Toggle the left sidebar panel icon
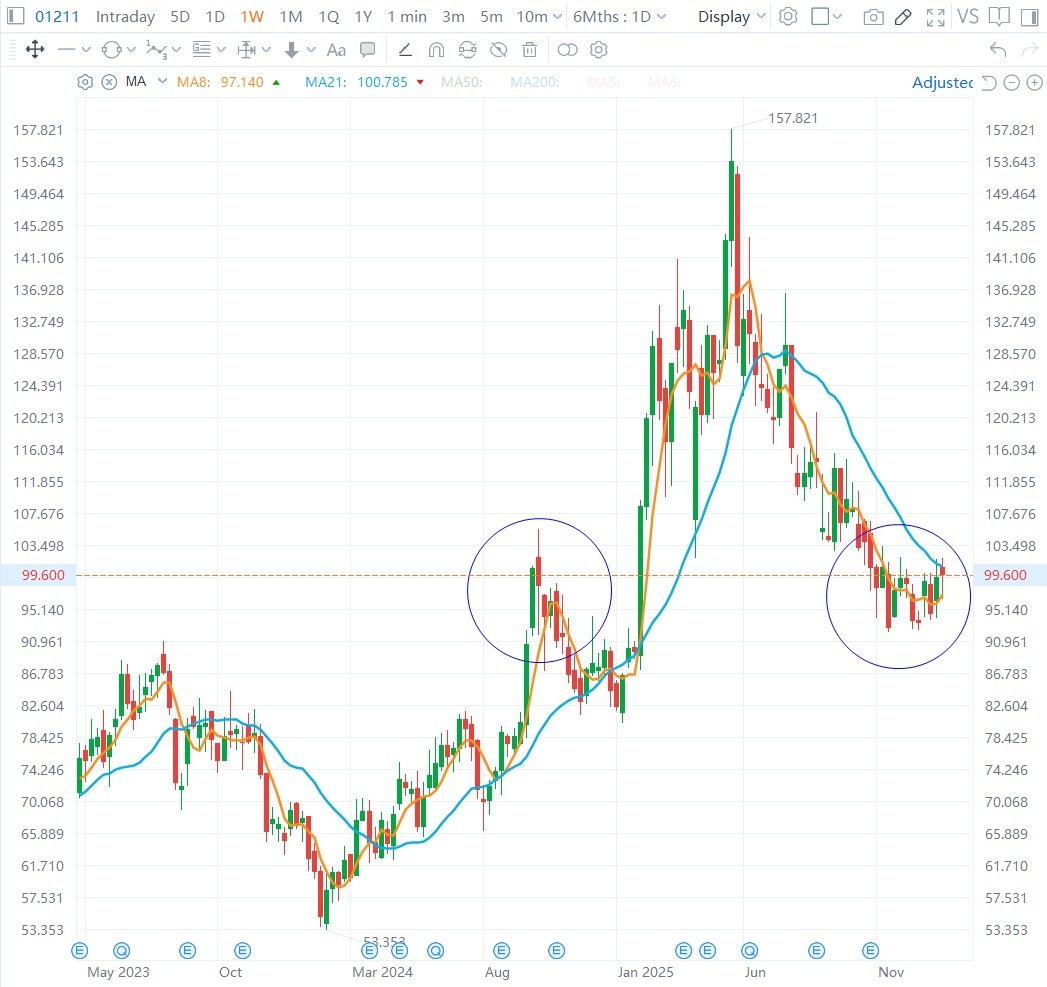 tap(15, 16)
